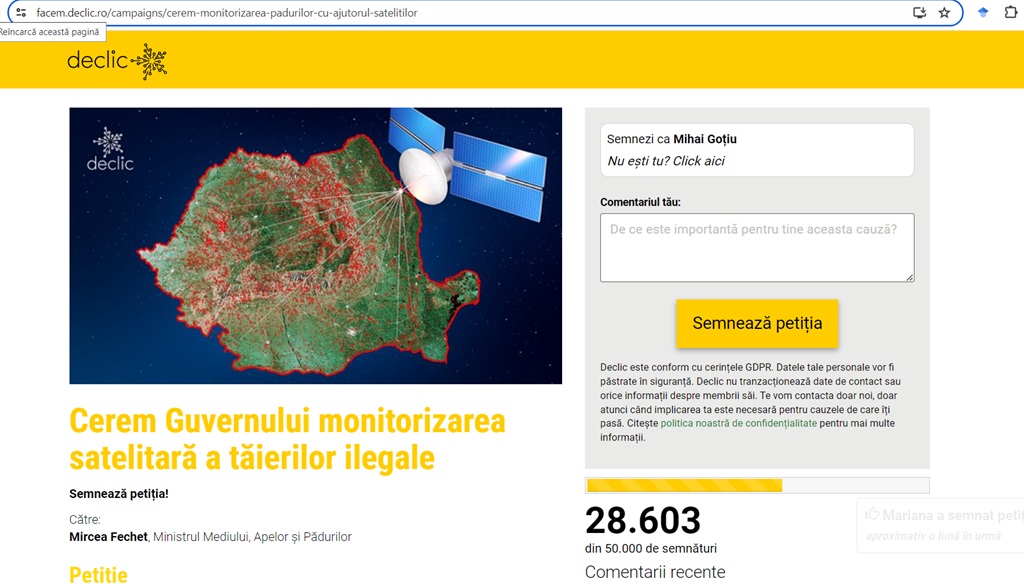1024x584 pixels.
Task: Click the site information icon in address bar
Action: point(21,12)
